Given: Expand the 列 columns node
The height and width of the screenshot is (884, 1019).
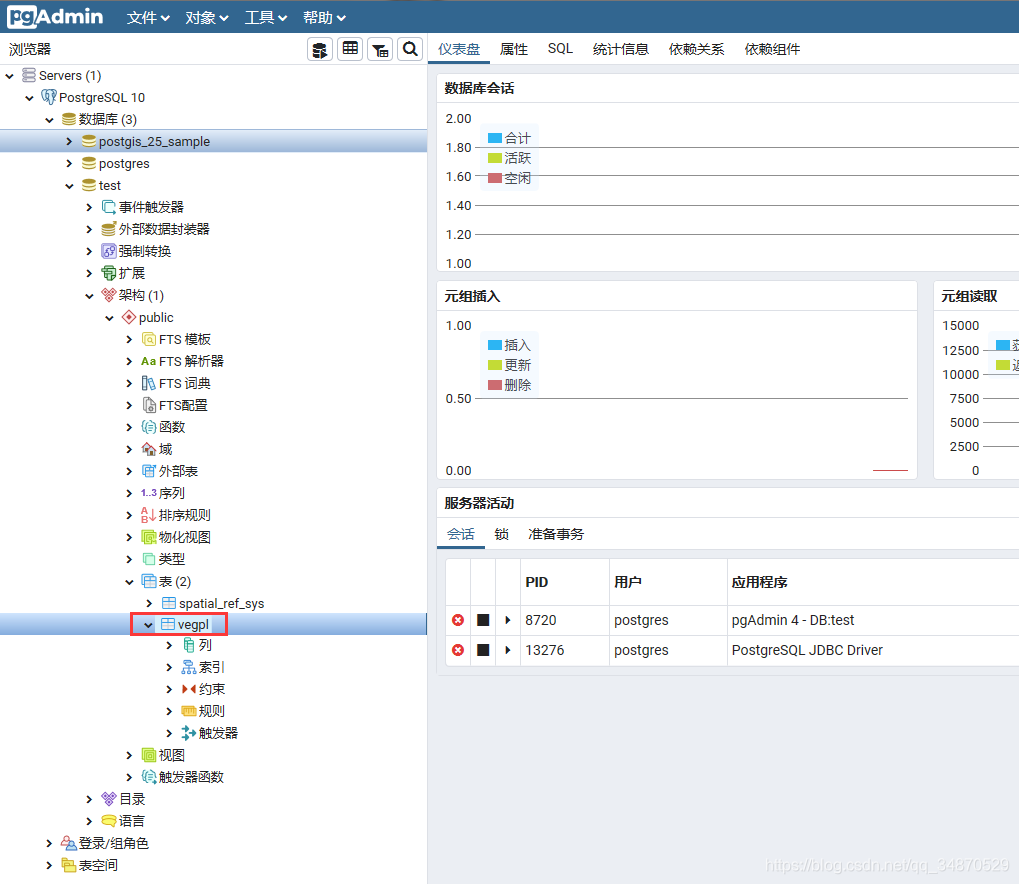Looking at the screenshot, I should [x=169, y=645].
